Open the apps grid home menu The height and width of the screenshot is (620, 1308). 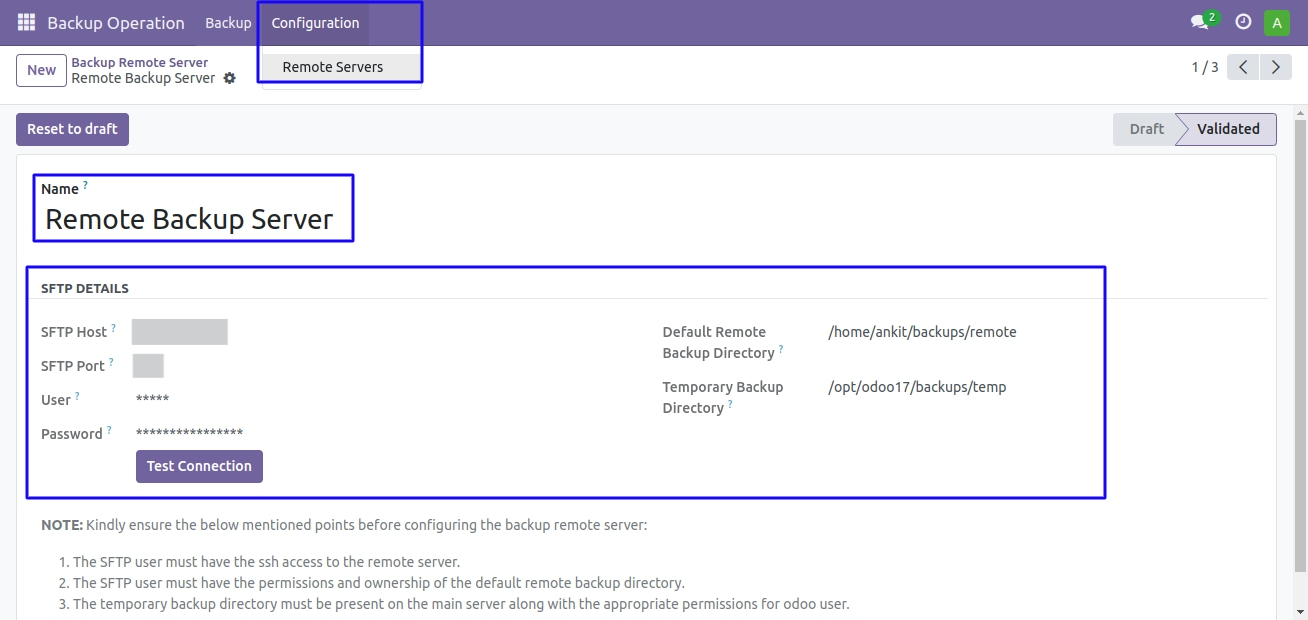(26, 22)
